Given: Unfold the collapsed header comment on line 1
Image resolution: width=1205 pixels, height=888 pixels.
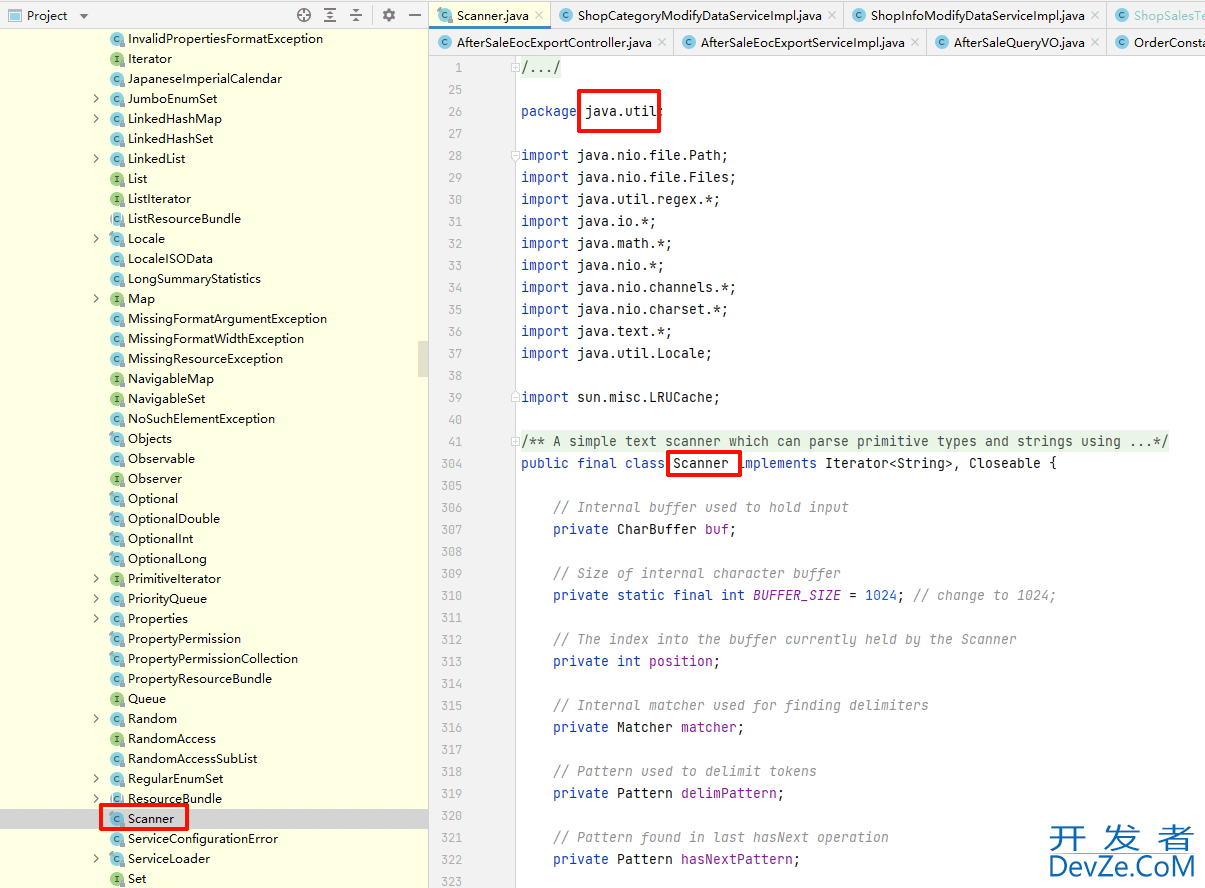Looking at the screenshot, I should coord(515,67).
